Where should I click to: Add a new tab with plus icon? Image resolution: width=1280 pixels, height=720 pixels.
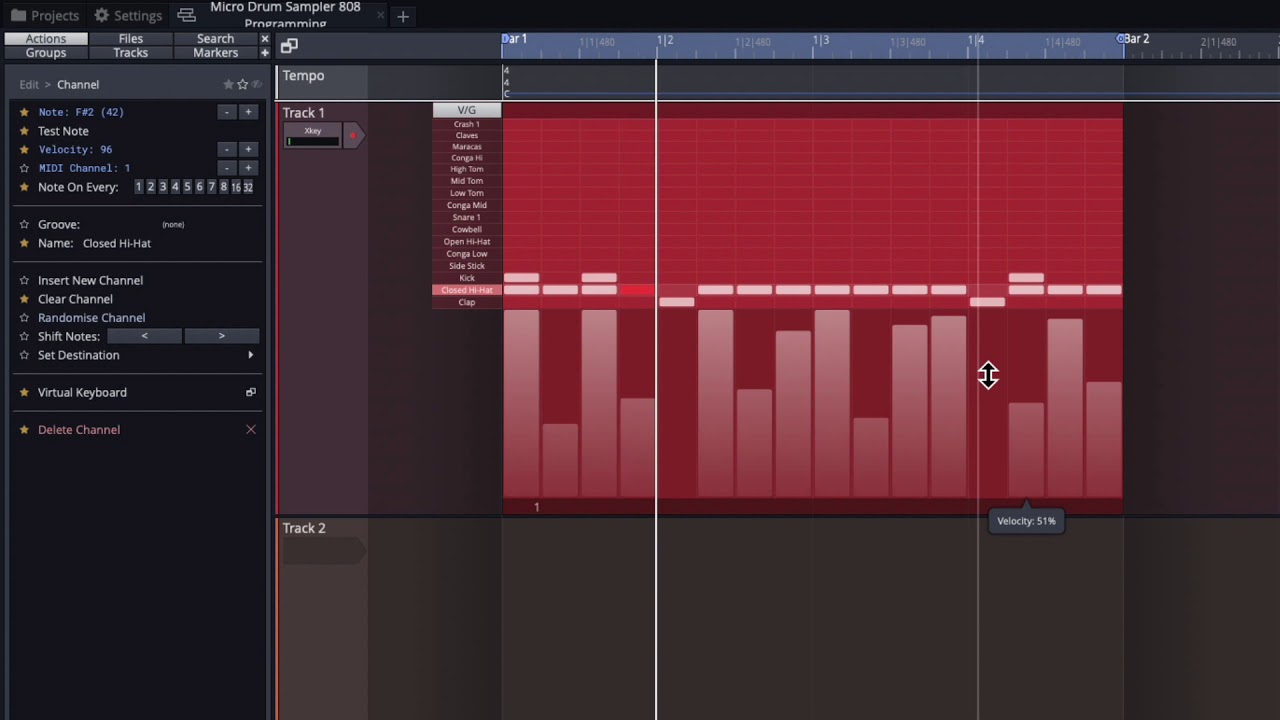coord(403,16)
